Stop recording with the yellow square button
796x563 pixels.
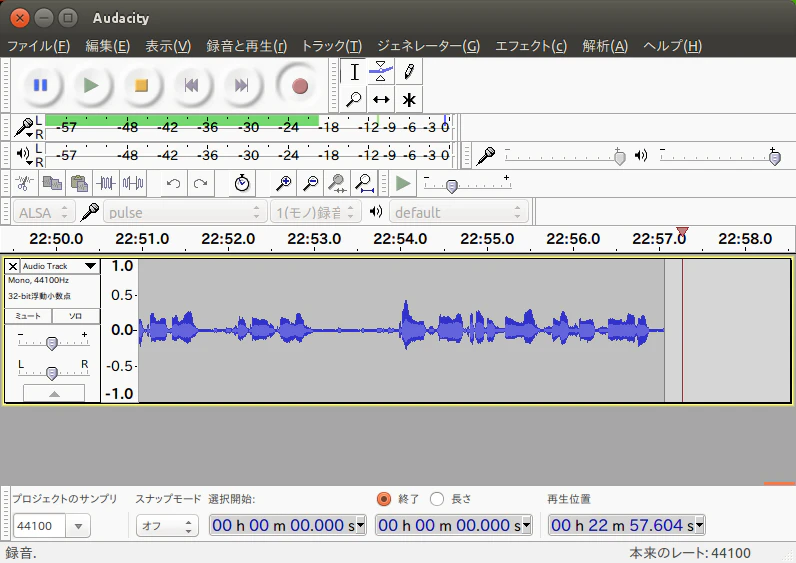pyautogui.click(x=141, y=85)
